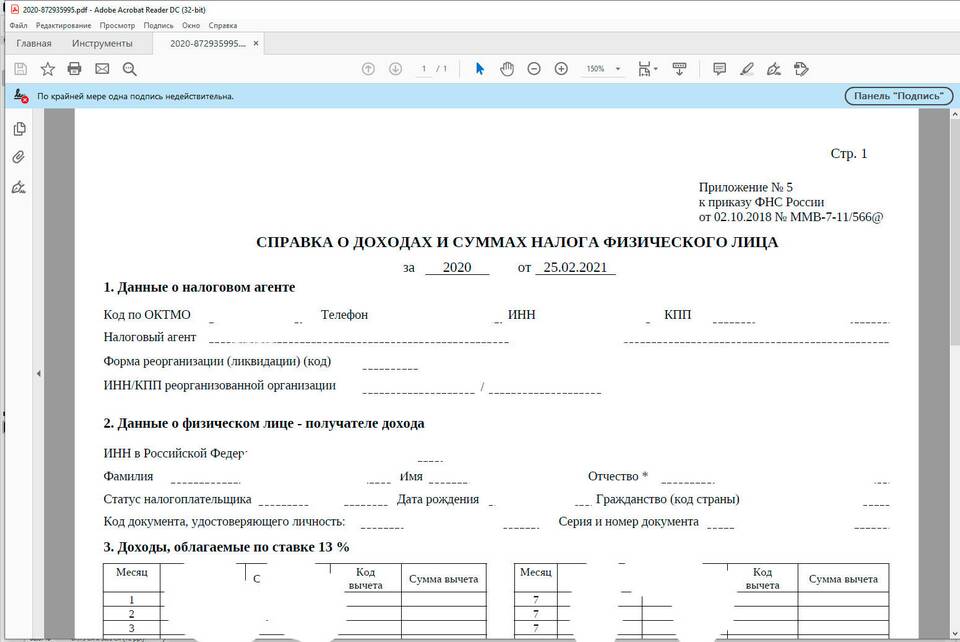Viewport: 960px width, 642px height.
Task: Zoom in with the plus icon
Action: 561,69
